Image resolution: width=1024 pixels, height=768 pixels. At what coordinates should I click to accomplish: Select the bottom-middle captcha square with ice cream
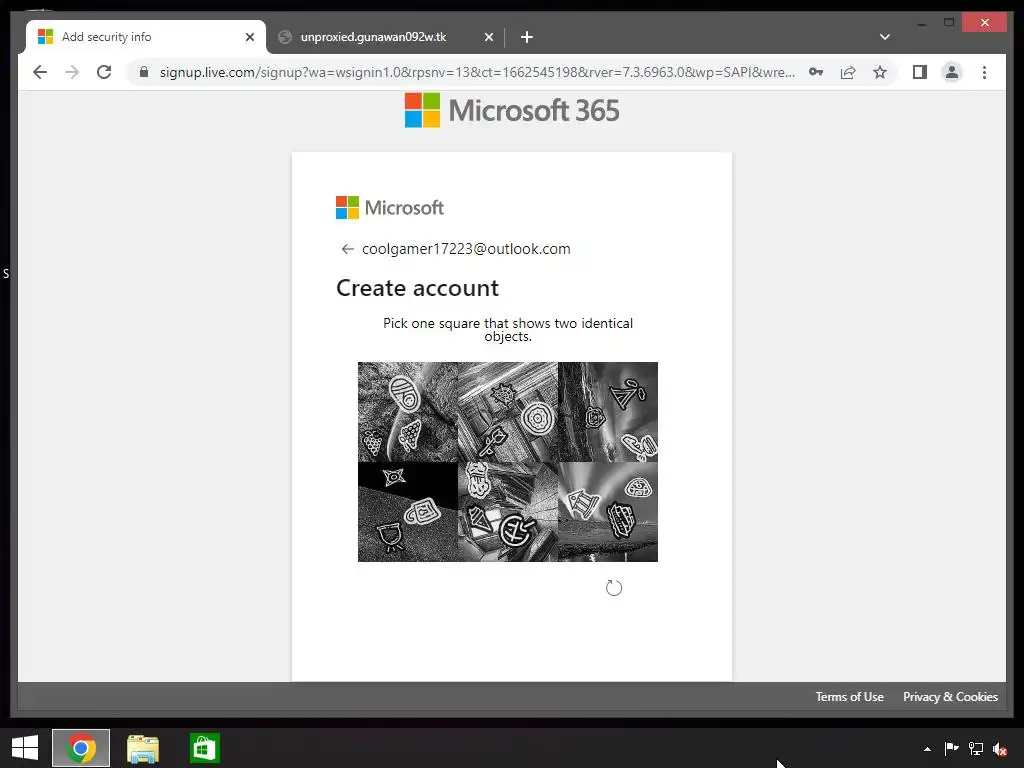pyautogui.click(x=507, y=511)
